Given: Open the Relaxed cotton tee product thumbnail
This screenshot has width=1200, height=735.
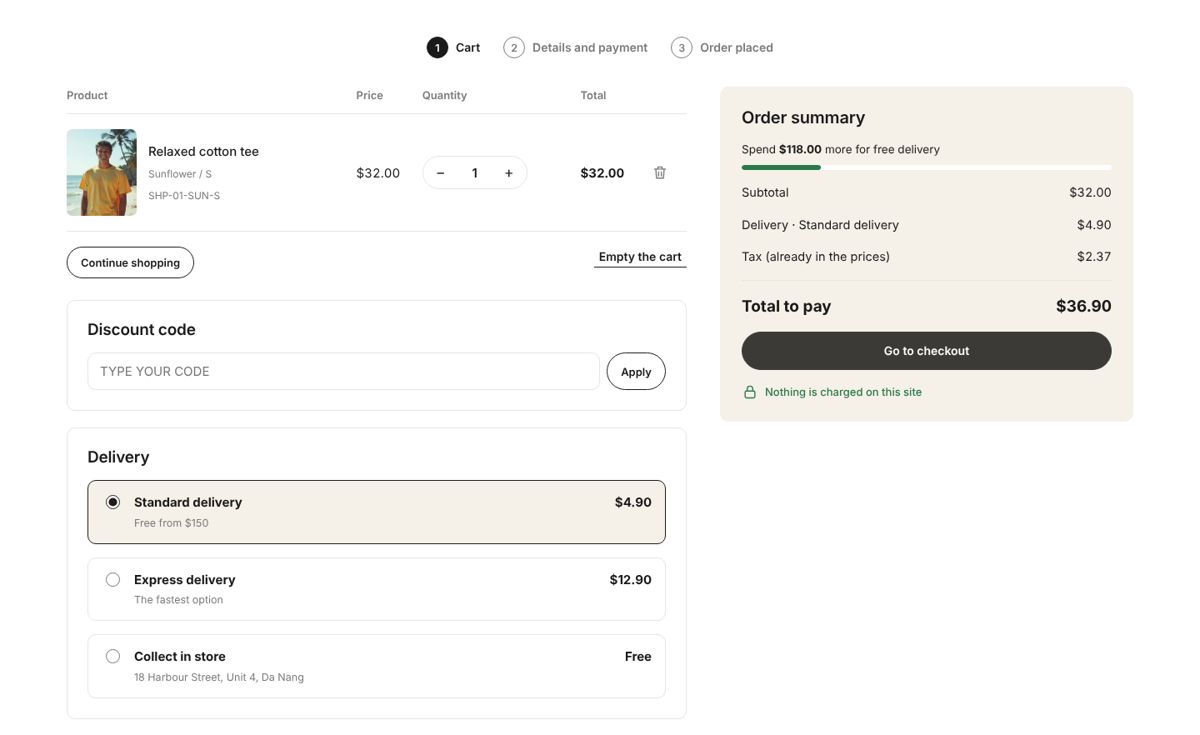Looking at the screenshot, I should [x=102, y=172].
